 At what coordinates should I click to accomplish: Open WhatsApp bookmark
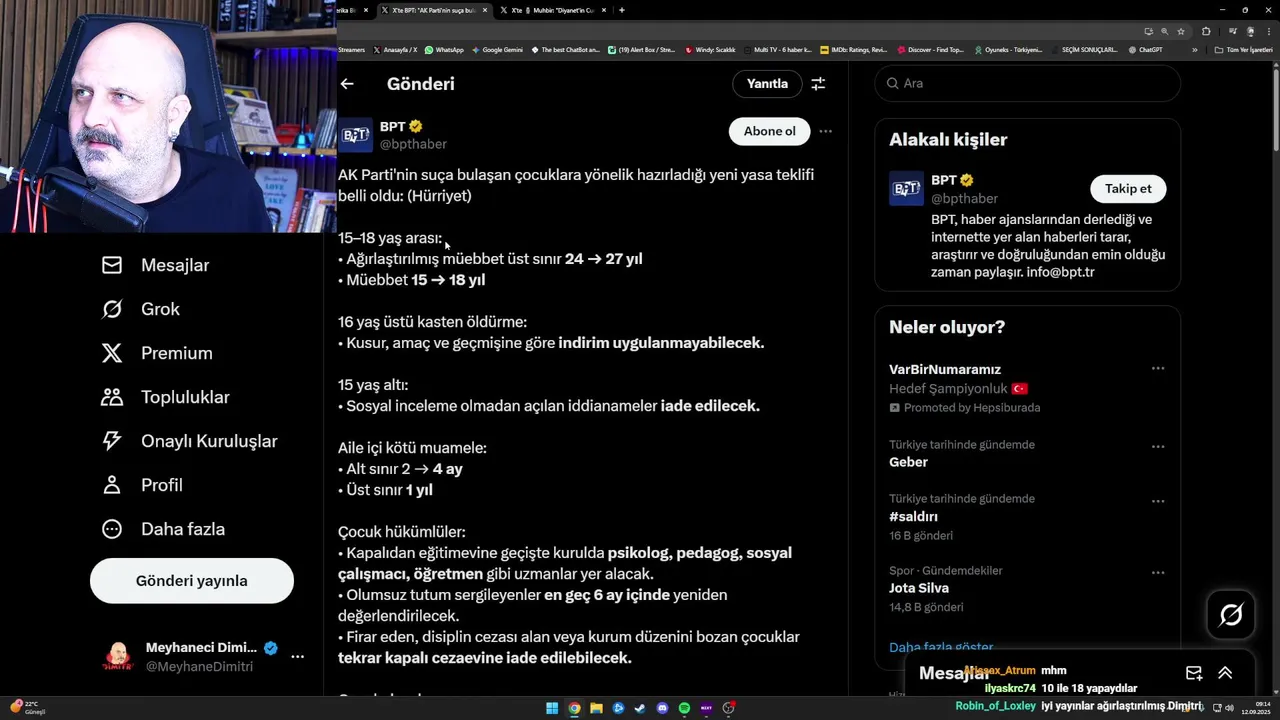444,49
